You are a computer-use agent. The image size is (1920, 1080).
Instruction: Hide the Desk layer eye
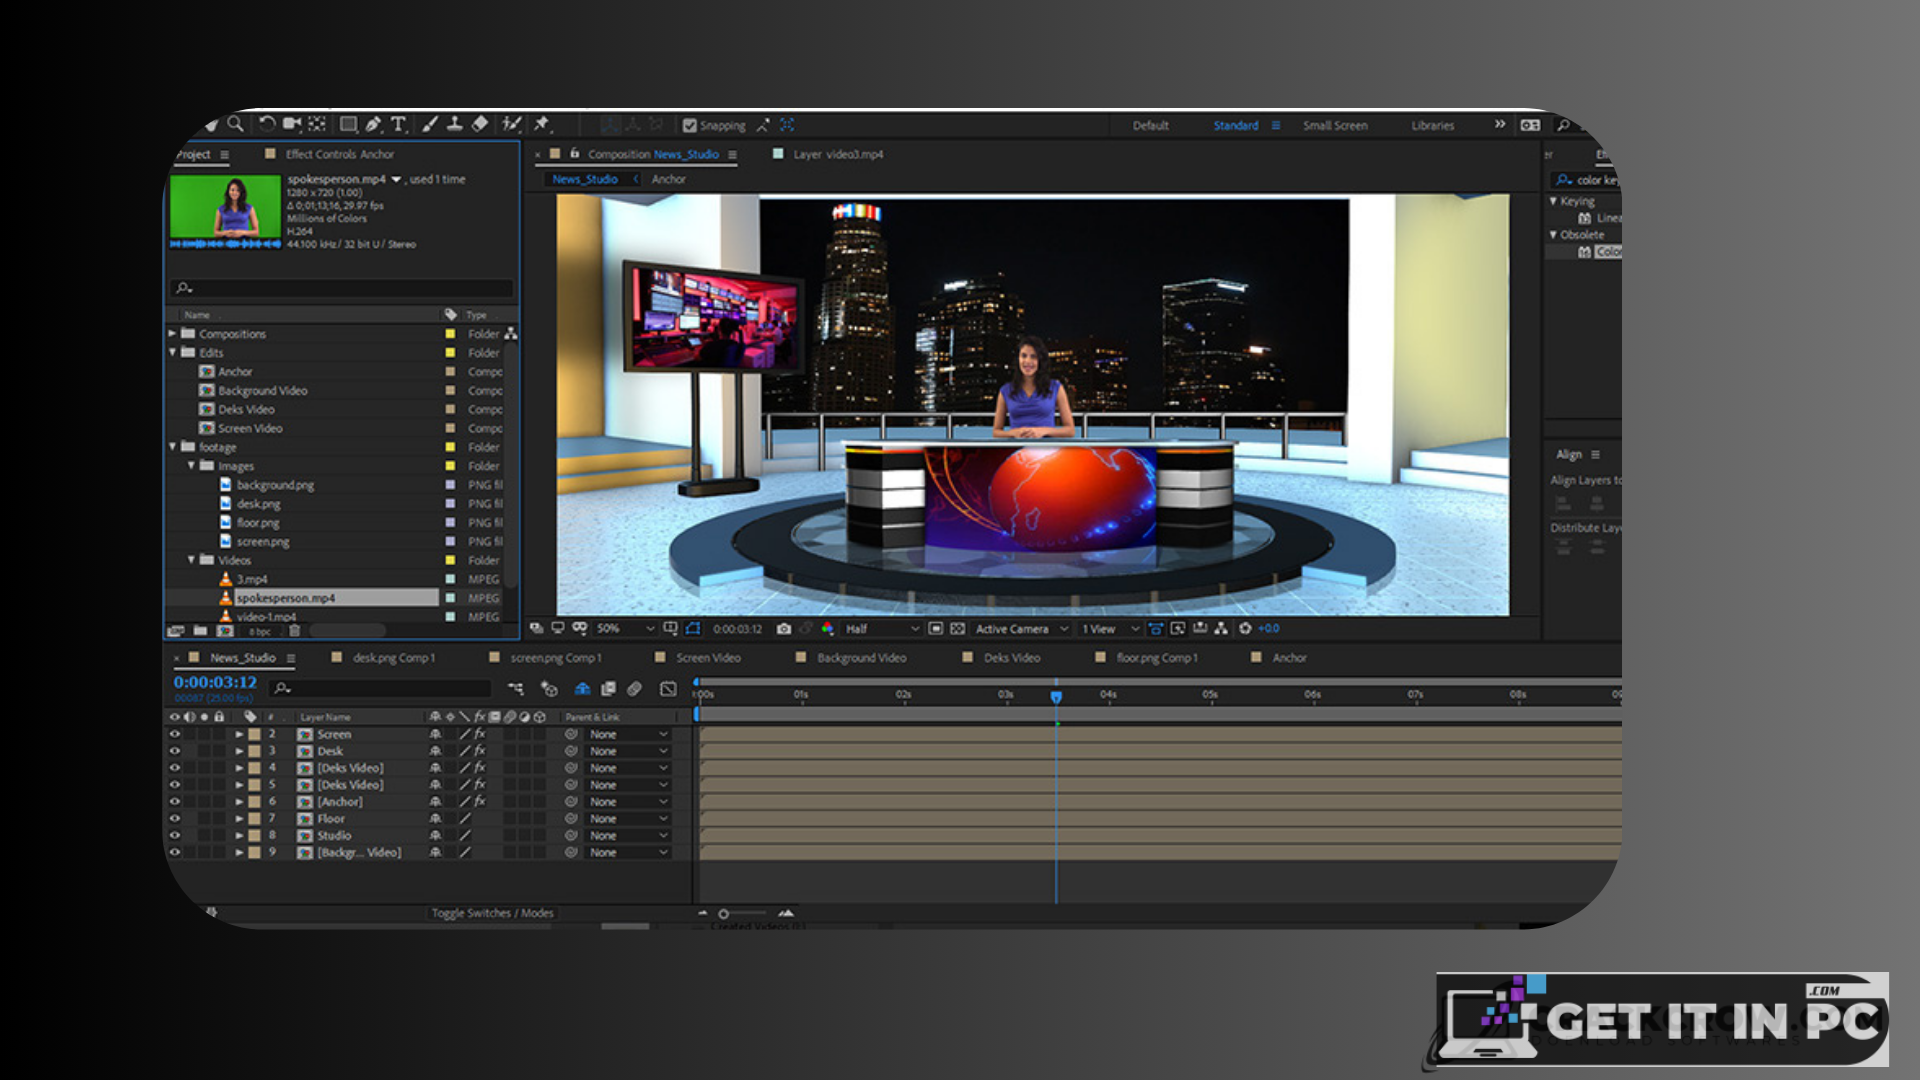[x=175, y=751]
